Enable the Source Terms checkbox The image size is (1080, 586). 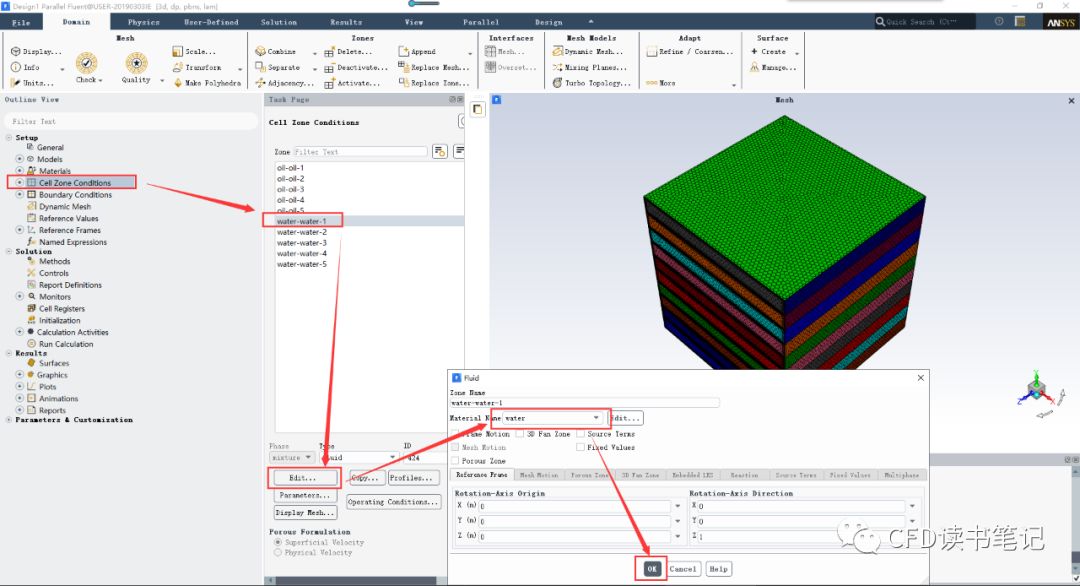pyautogui.click(x=581, y=434)
